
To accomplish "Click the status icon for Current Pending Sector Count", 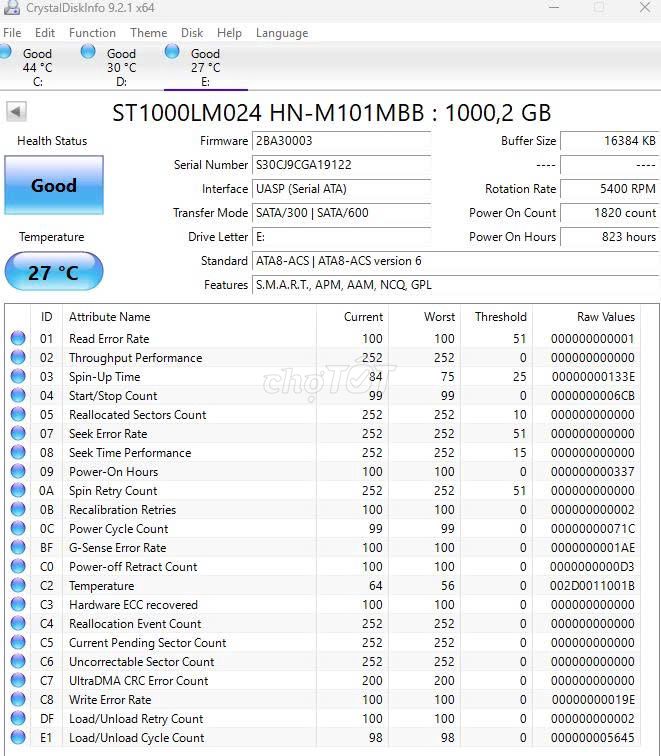I will pos(18,642).
